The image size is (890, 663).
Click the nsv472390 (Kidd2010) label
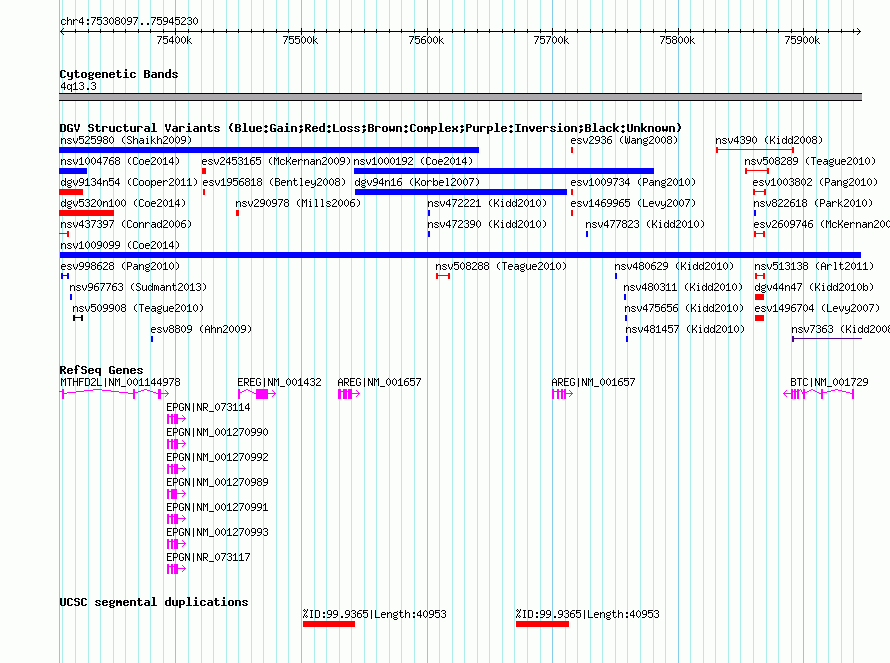(487, 224)
